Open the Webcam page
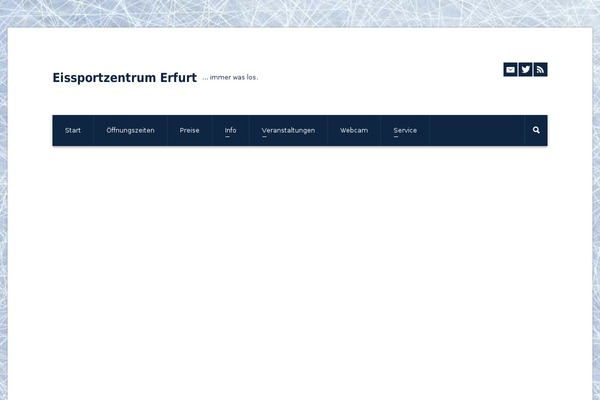The height and width of the screenshot is (400, 600). coord(354,131)
